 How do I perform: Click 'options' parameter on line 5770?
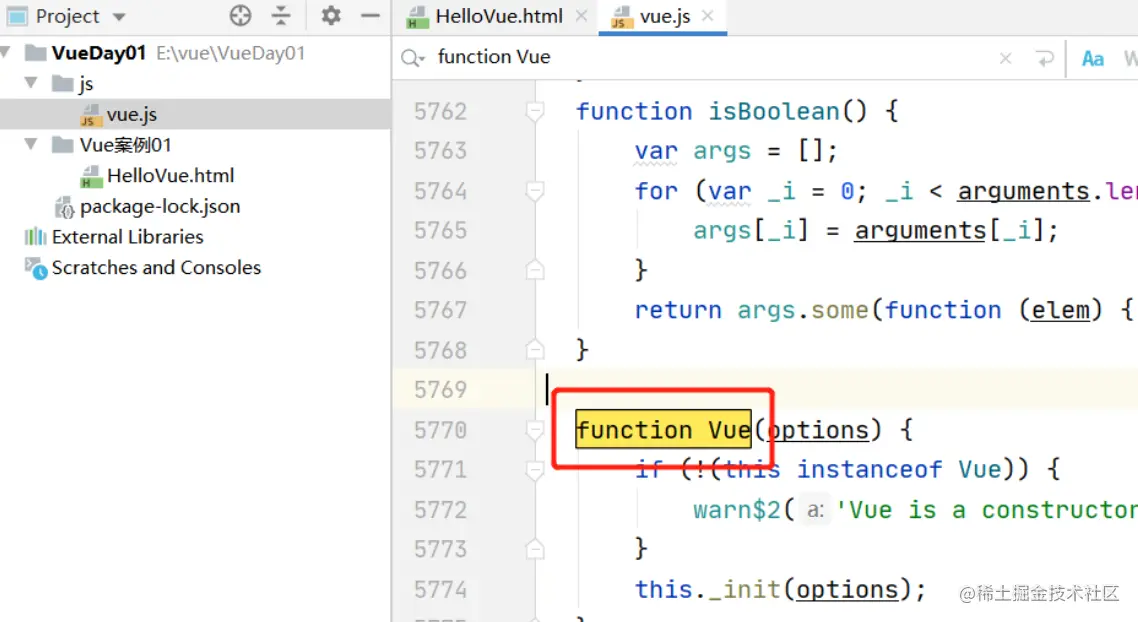pos(818,430)
